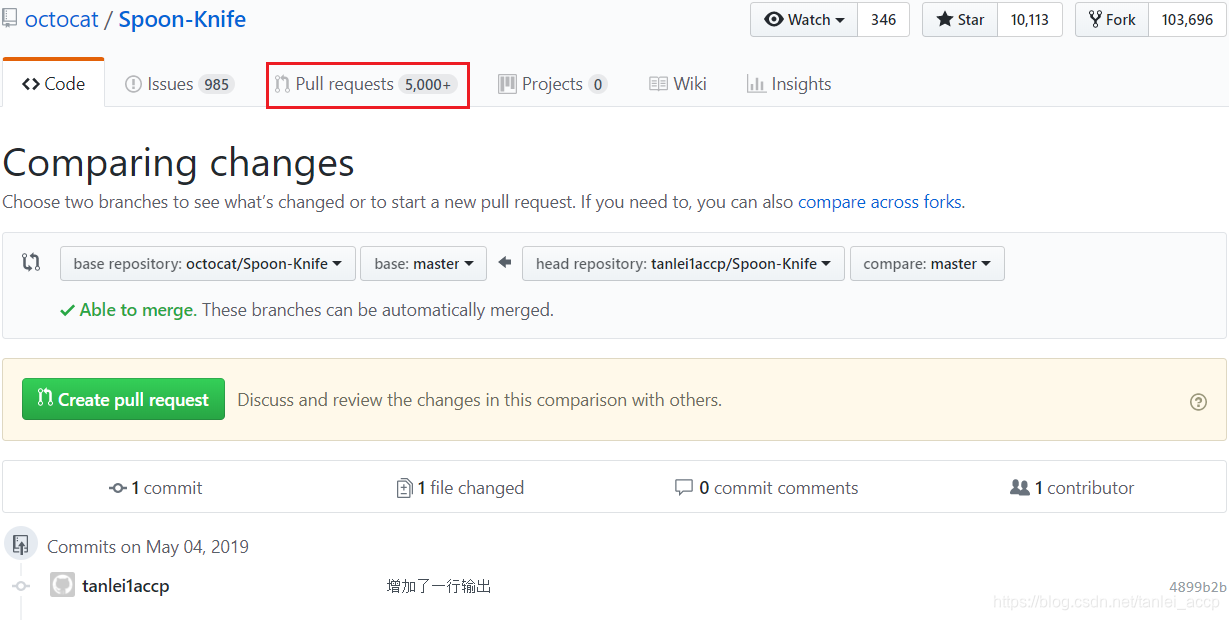The width and height of the screenshot is (1229, 620).
Task: Expand the compare: master branch dropdown
Action: tap(927, 264)
